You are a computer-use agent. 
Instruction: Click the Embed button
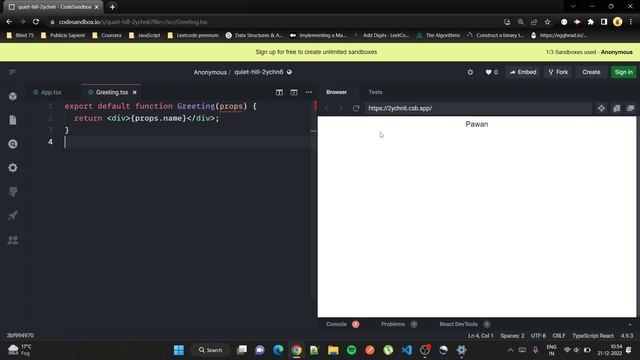(x=523, y=72)
